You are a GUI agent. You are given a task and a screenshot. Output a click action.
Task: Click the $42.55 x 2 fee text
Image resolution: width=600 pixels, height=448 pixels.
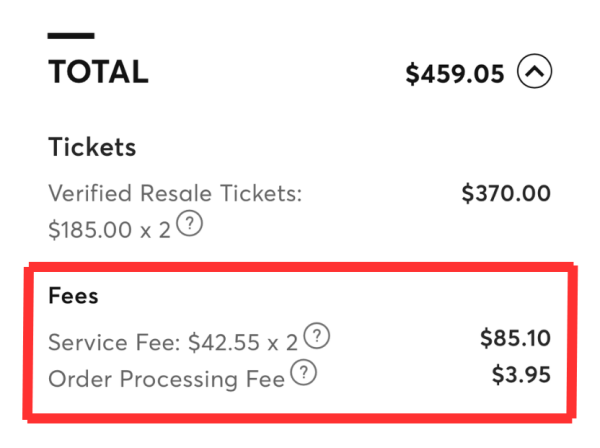tap(243, 342)
